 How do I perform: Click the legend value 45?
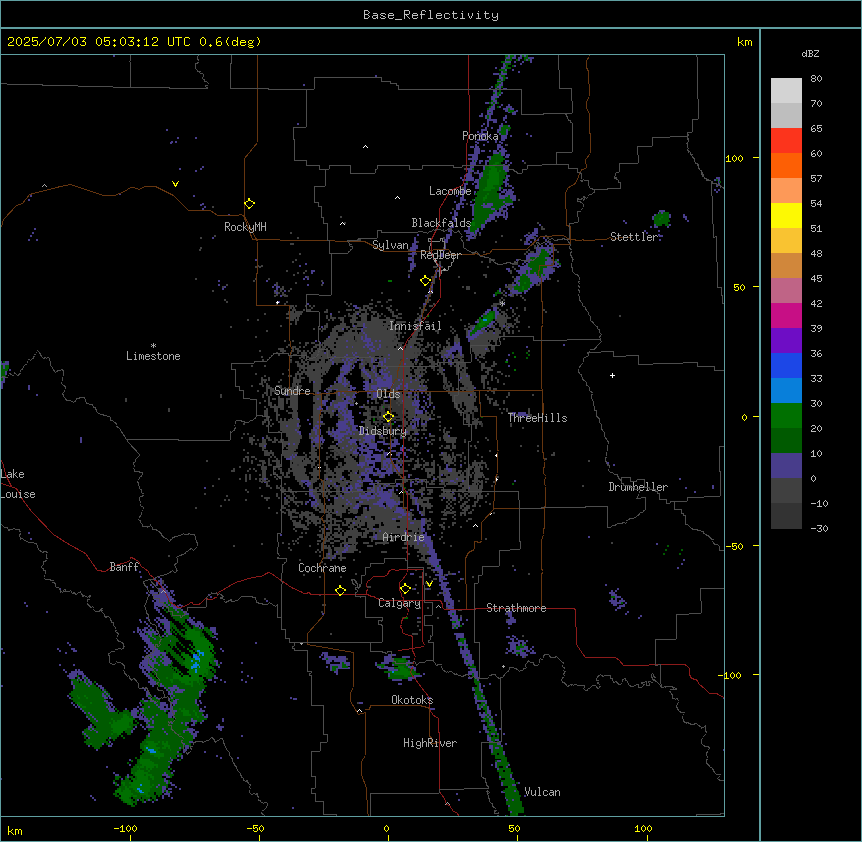(816, 278)
